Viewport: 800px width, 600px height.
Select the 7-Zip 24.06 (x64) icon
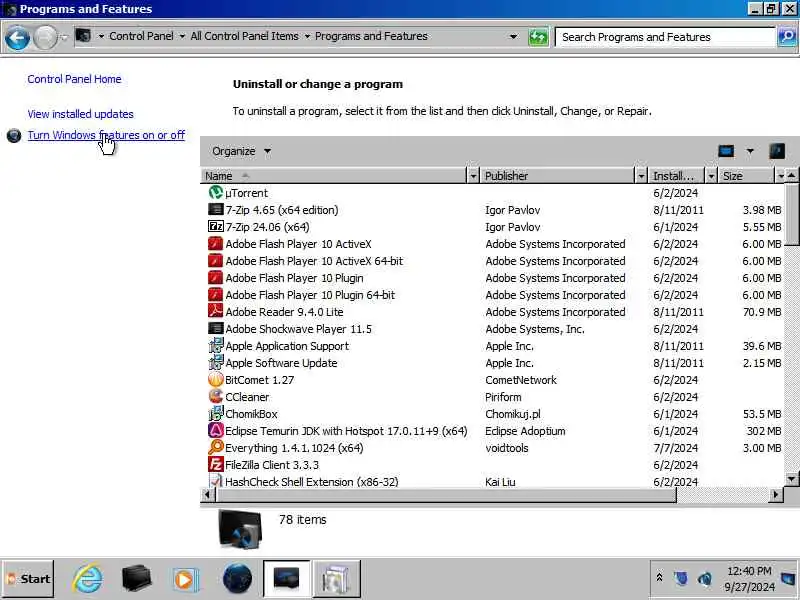[216, 226]
